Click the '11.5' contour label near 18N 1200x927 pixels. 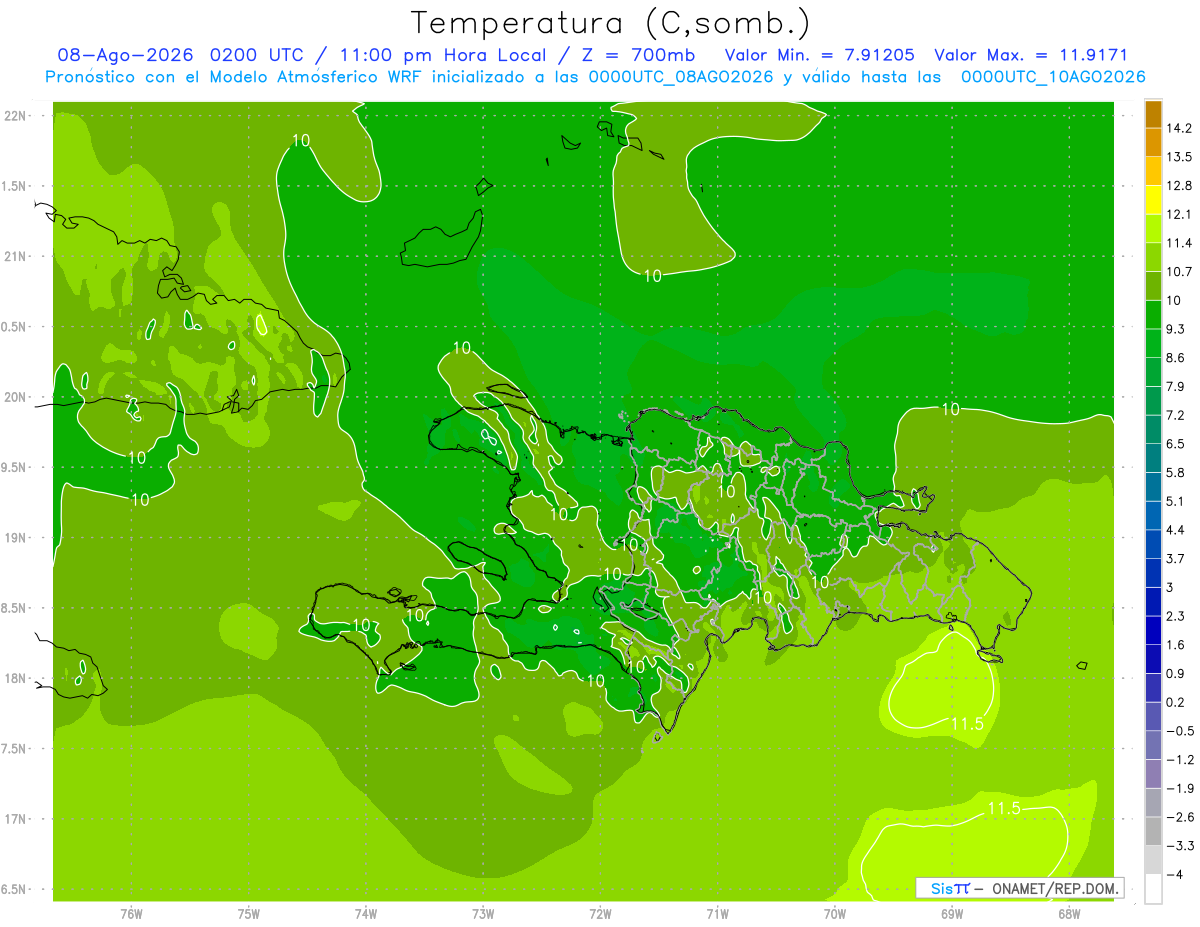click(x=967, y=724)
